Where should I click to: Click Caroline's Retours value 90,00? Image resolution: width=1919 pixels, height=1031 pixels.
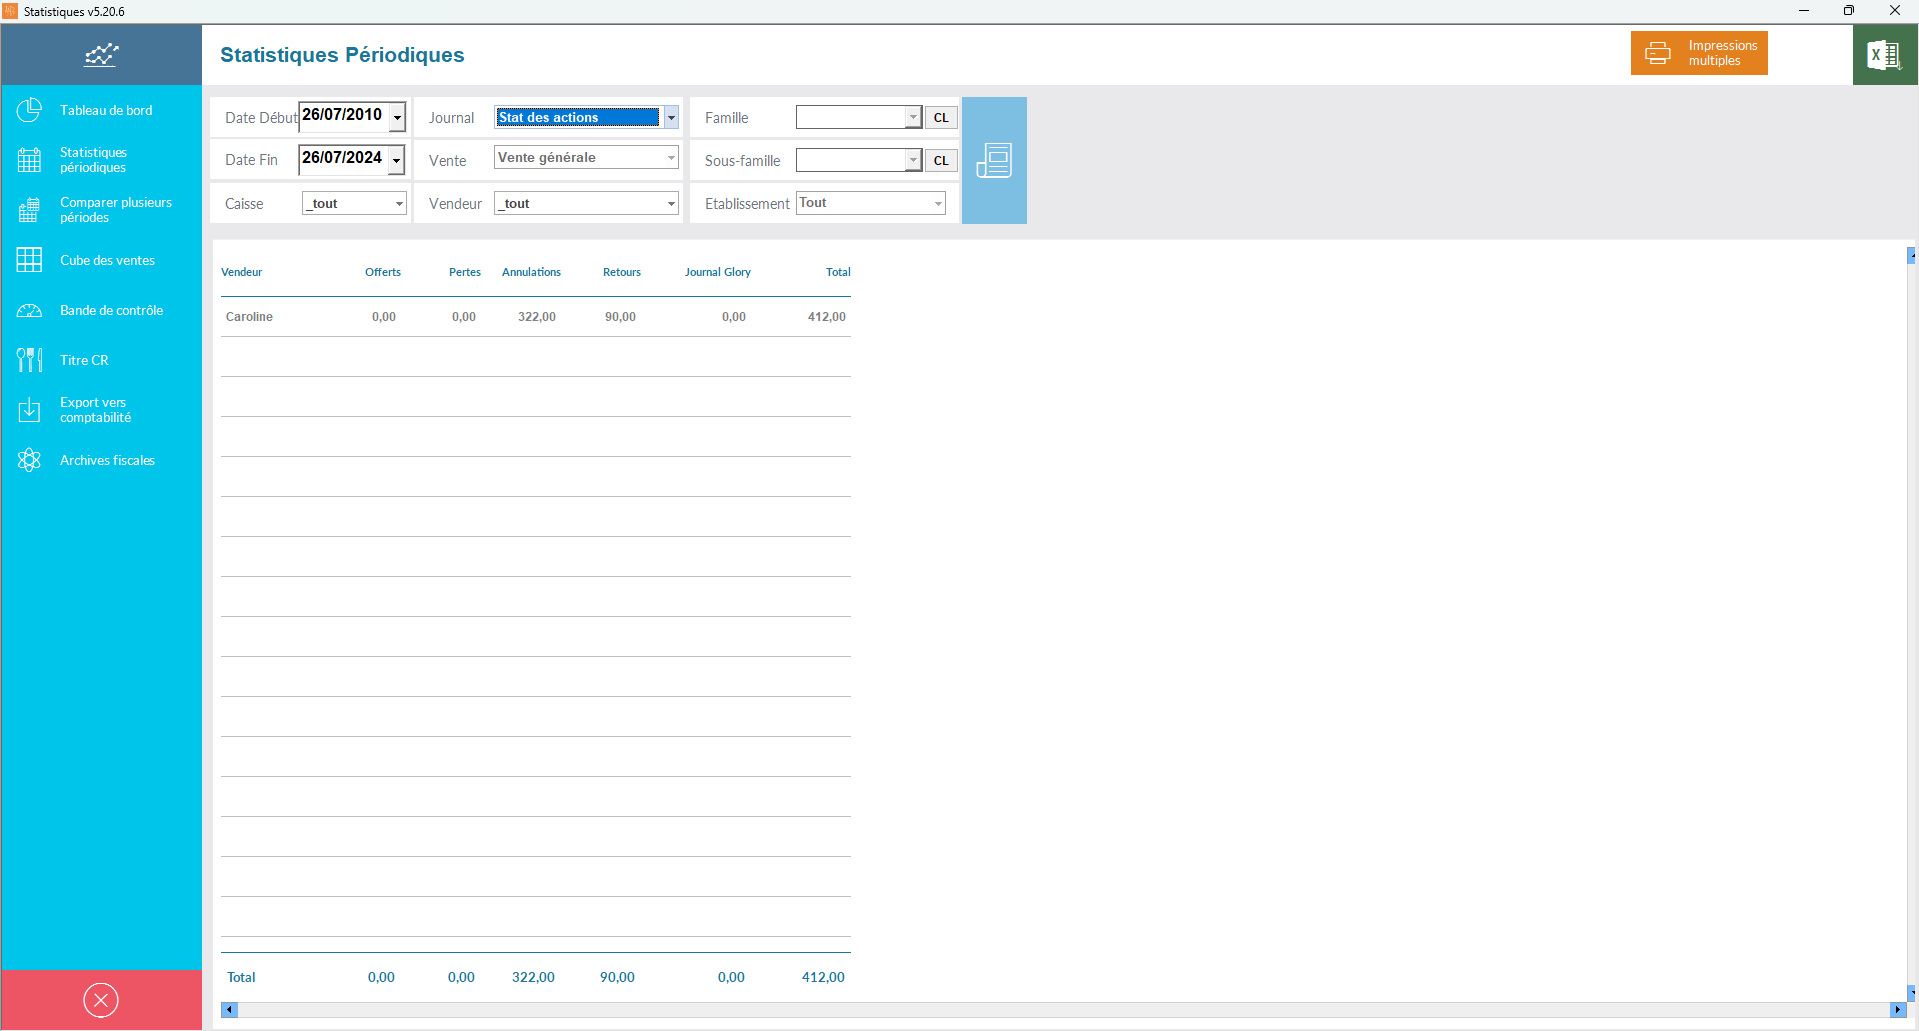[620, 317]
